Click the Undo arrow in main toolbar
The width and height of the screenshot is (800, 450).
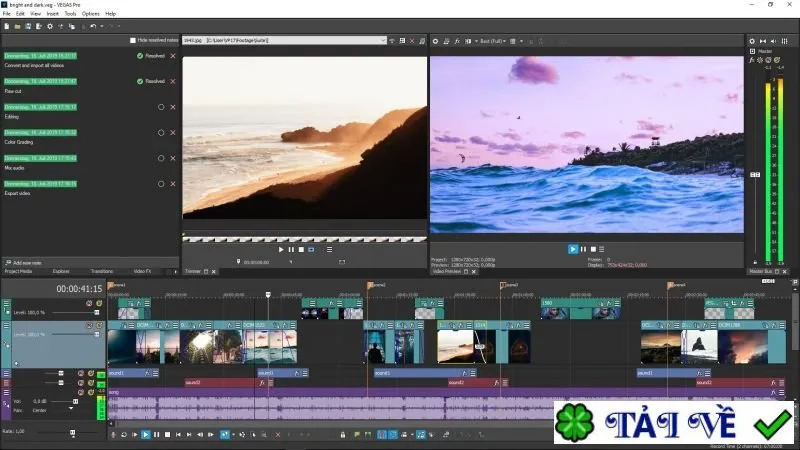click(x=93, y=27)
